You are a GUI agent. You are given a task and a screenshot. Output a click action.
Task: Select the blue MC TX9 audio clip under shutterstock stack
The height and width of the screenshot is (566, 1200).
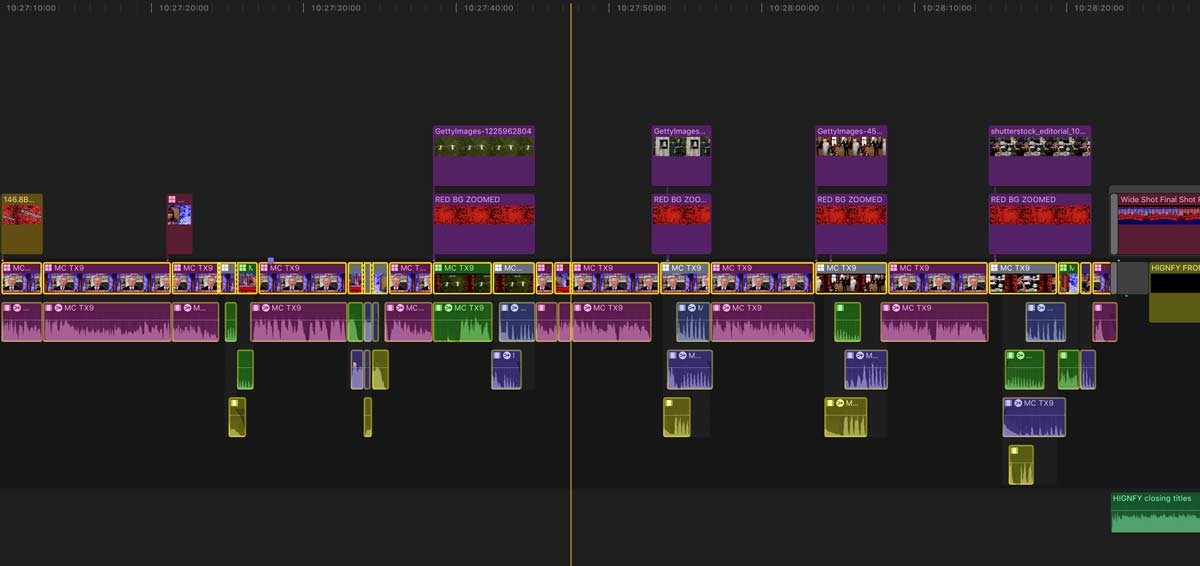[x=1034, y=417]
